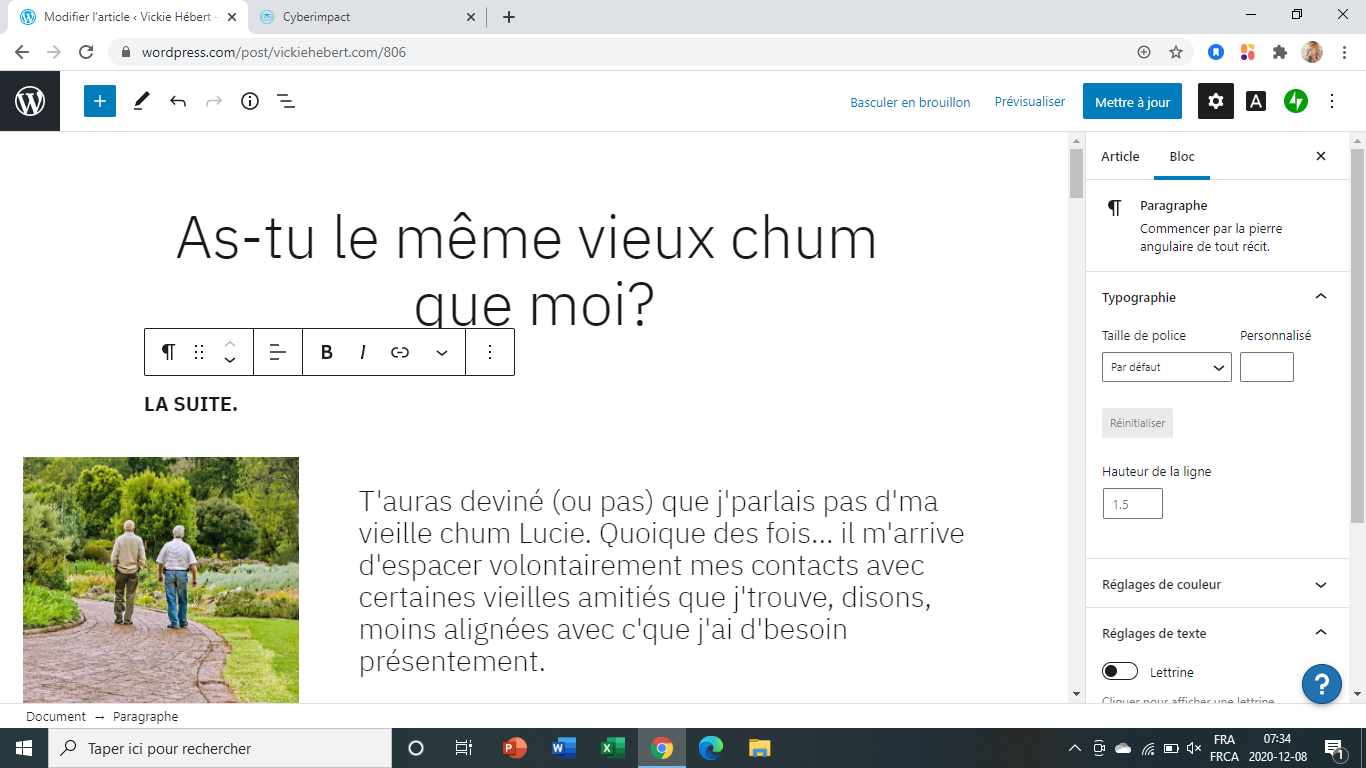Click the Mettre à jour button
Screen dimensions: 1366x768
1132,102
